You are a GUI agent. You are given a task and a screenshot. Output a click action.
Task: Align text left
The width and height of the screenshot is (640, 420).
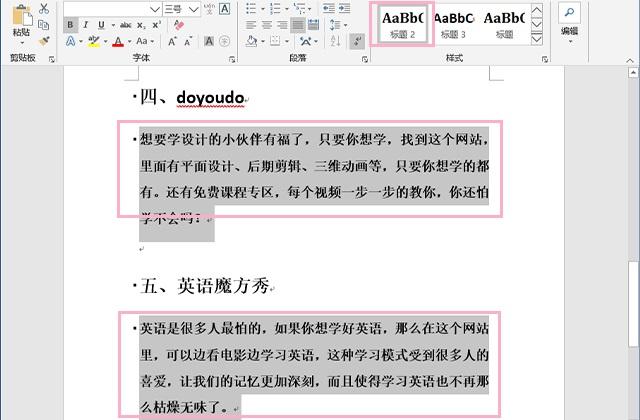251,25
